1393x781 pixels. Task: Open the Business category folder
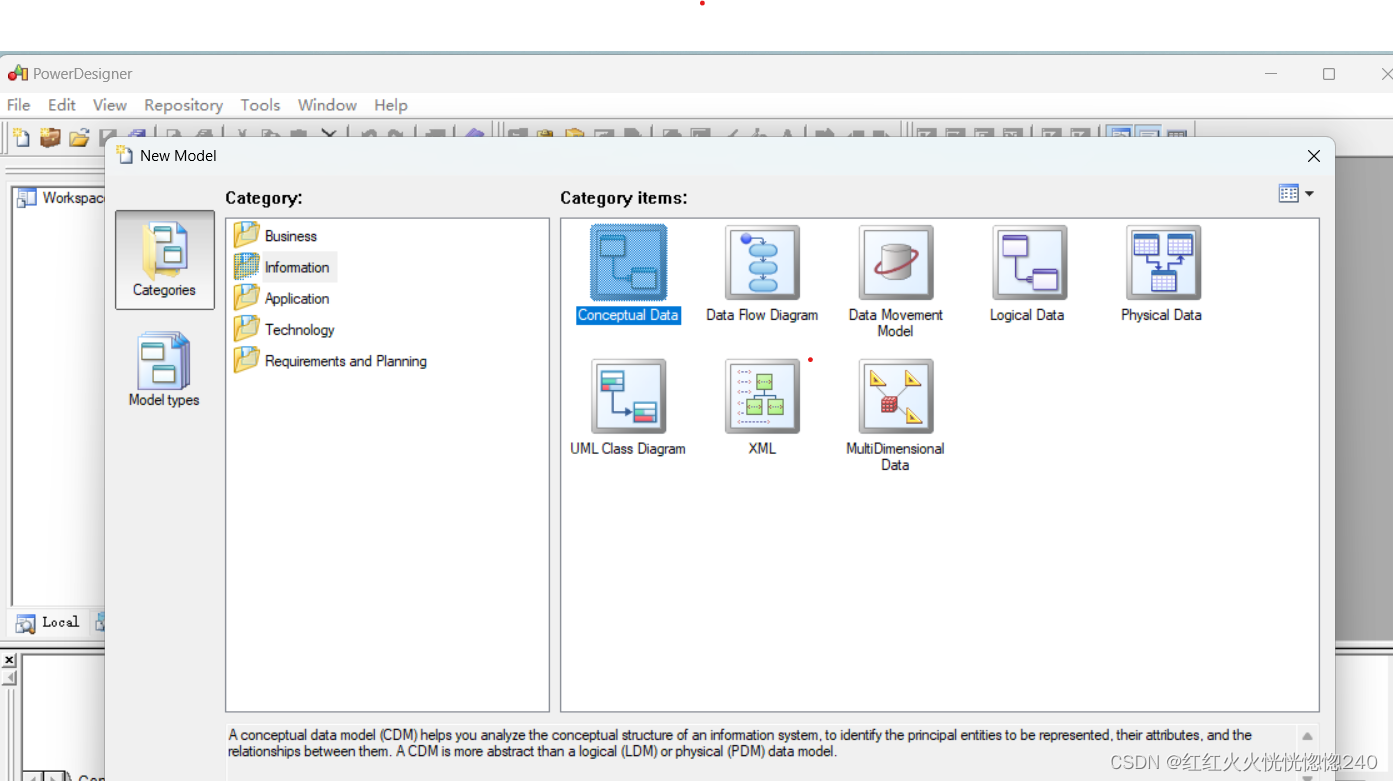point(276,236)
